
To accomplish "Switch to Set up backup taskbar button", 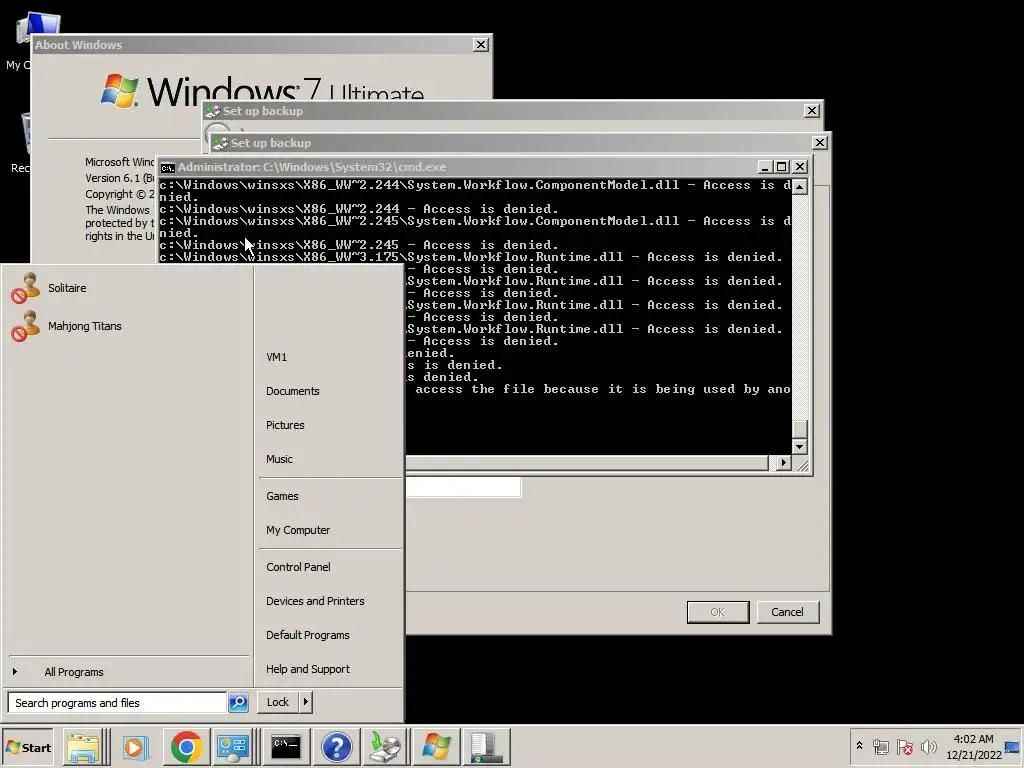I will [385, 747].
